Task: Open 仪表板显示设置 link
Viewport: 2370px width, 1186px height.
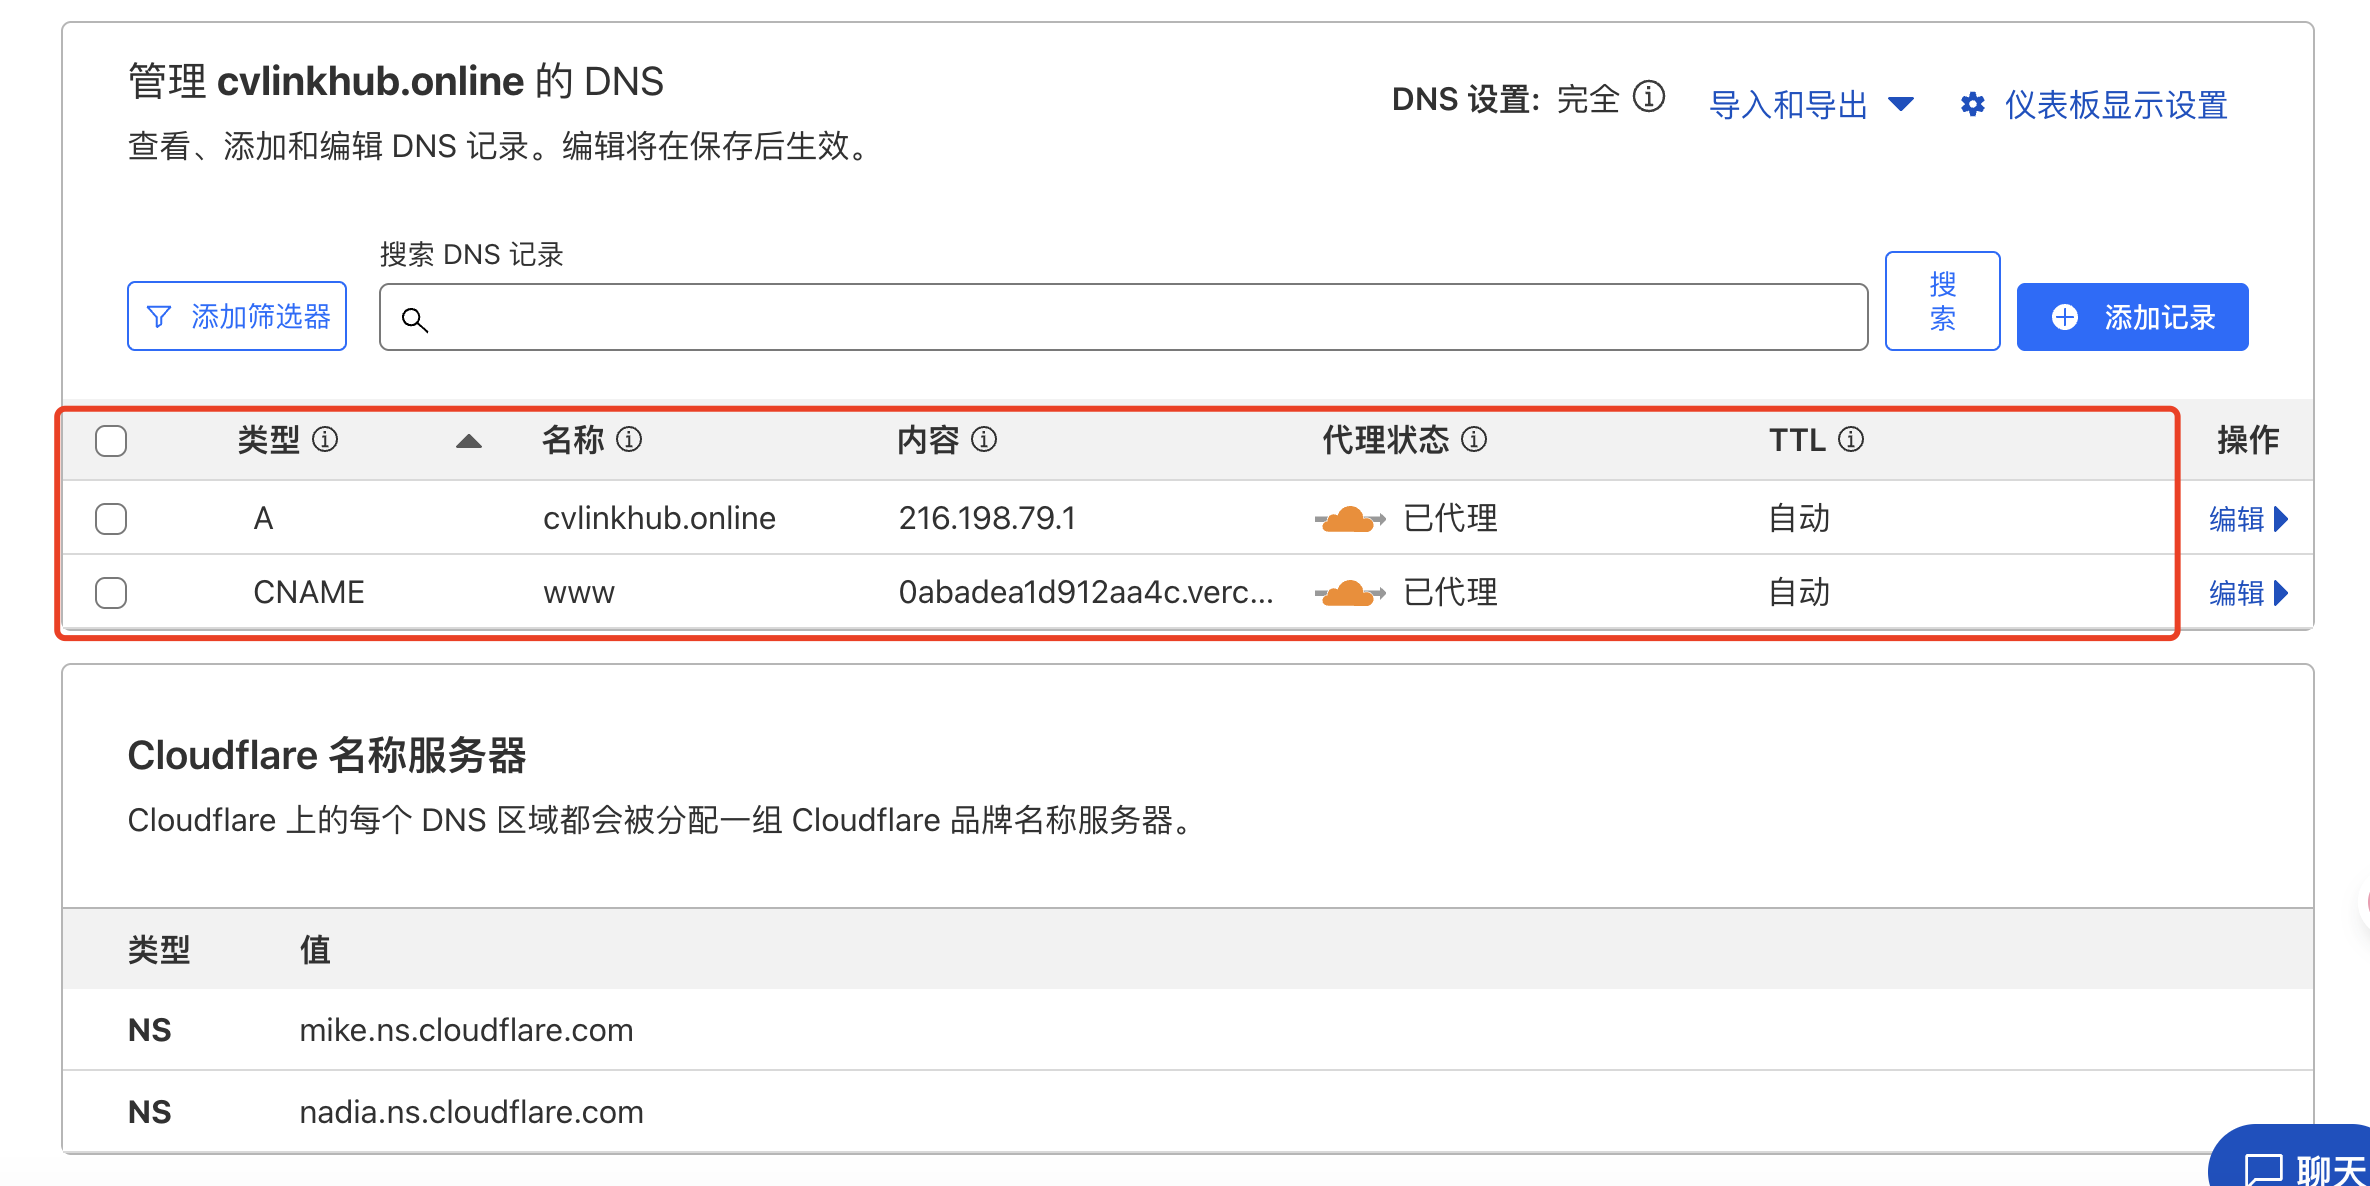Action: click(x=2116, y=104)
